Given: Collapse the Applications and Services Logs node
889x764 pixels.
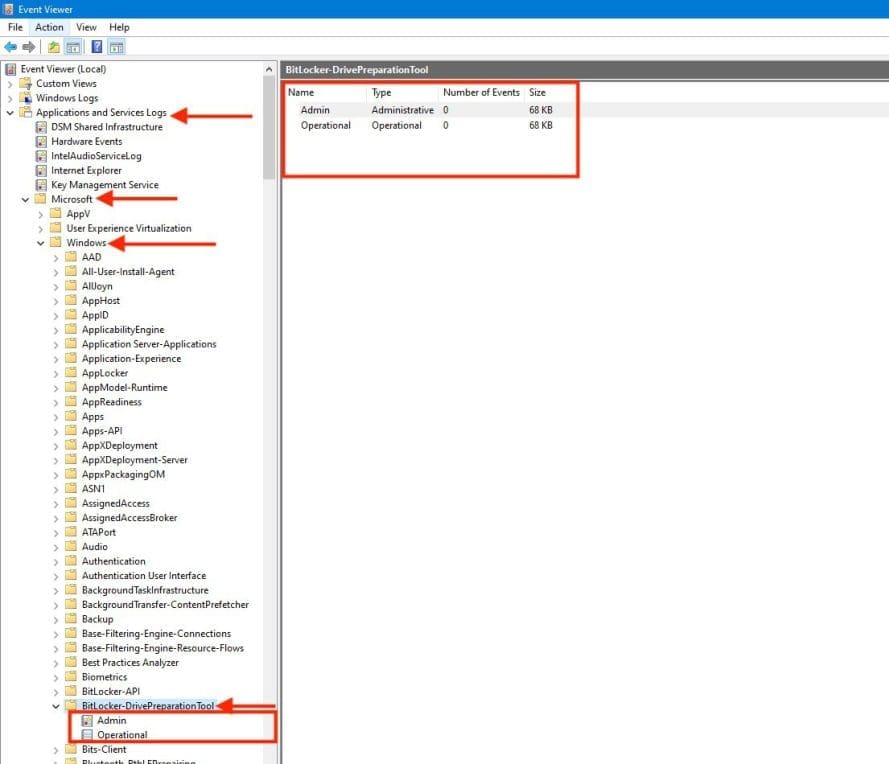Looking at the screenshot, I should coord(11,113).
